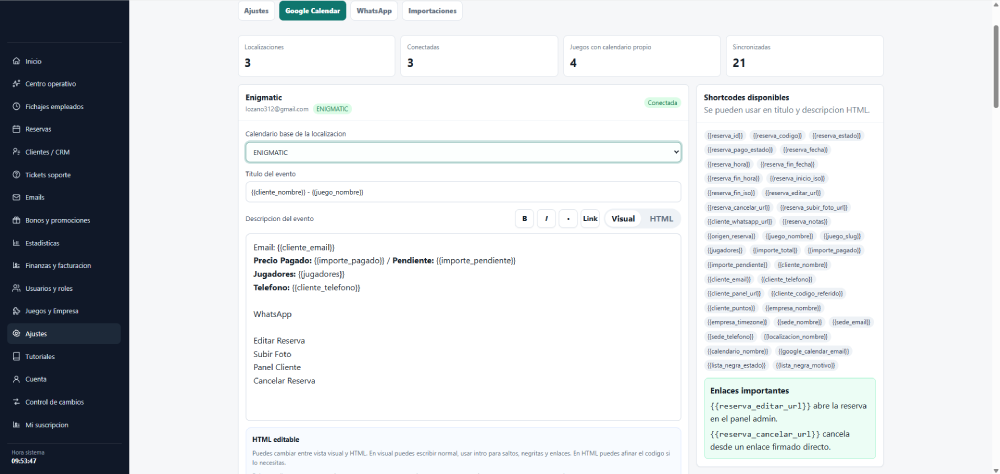The width and height of the screenshot is (1000, 474).
Task: Click Cancelar Reserva link in description
Action: pos(284,381)
